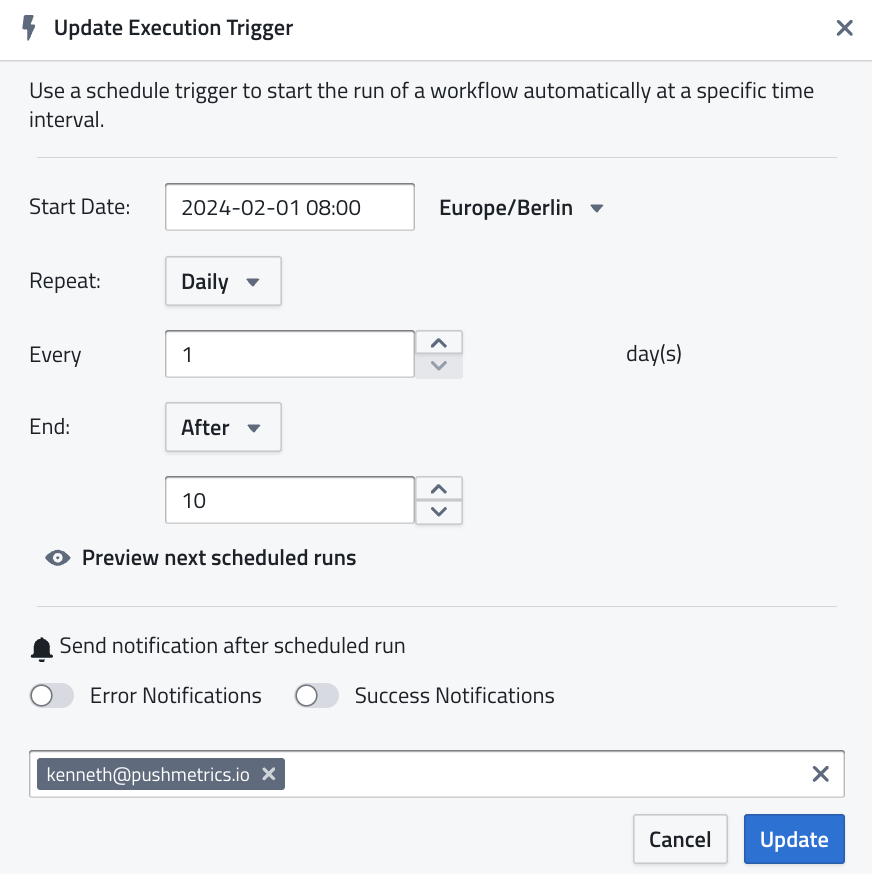Image resolution: width=872 pixels, height=874 pixels.
Task: Click the eye icon beside Preview runs
Action: click(x=58, y=558)
